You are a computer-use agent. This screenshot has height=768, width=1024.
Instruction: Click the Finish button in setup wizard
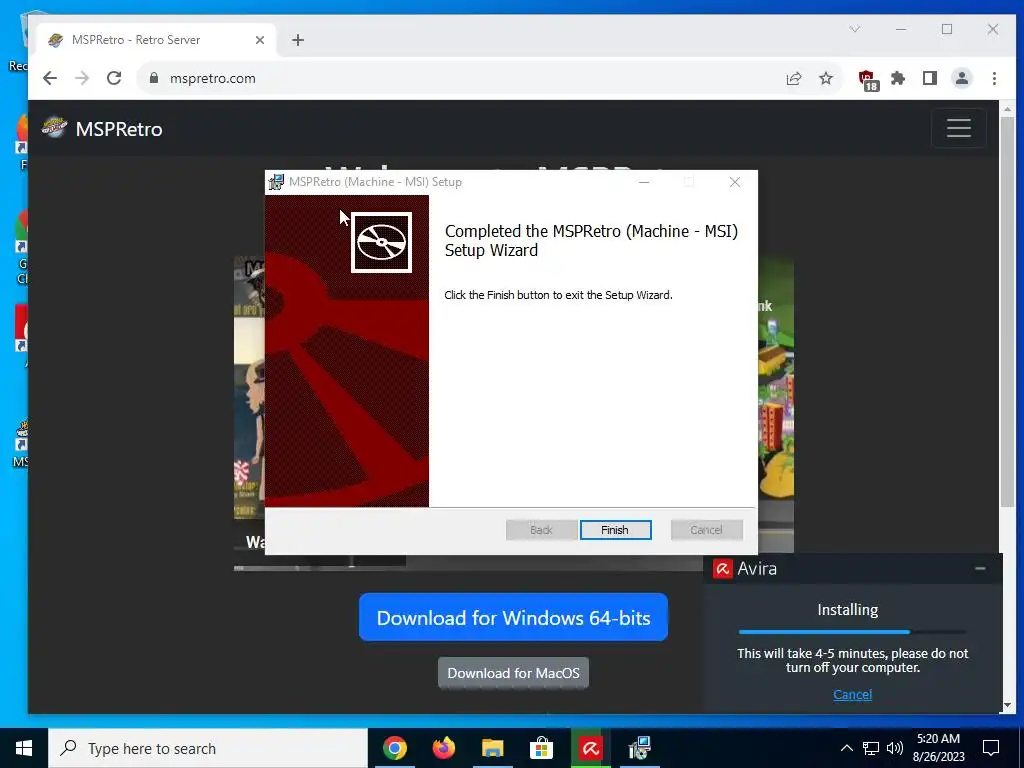[615, 530]
